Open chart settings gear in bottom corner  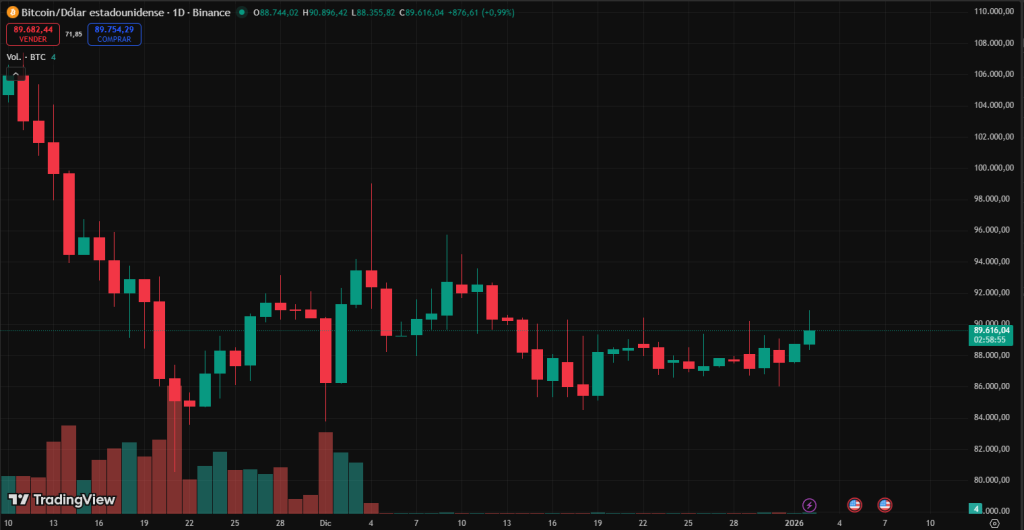click(993, 523)
